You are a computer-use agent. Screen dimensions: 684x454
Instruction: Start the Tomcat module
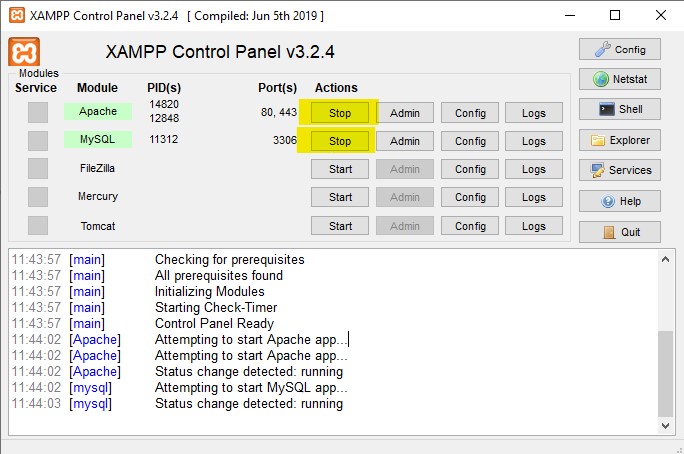[x=340, y=226]
